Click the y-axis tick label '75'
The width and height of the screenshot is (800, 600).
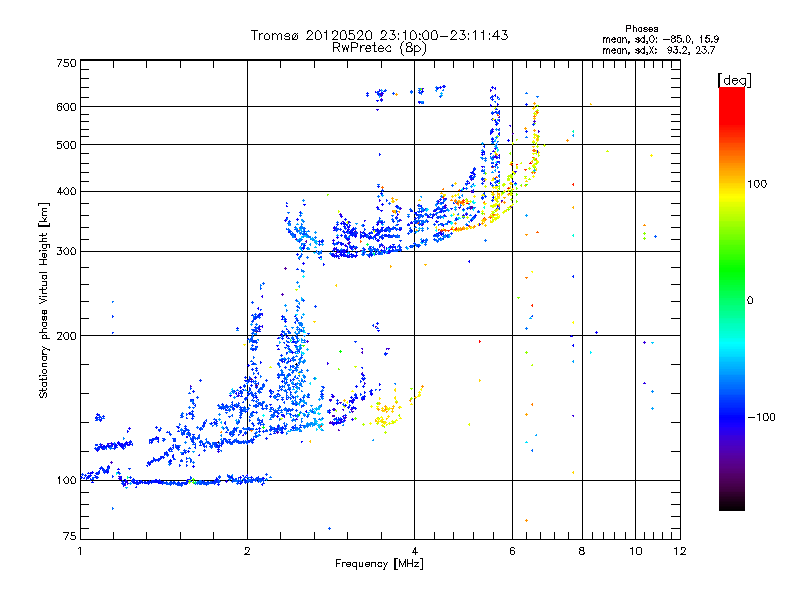pyautogui.click(x=70, y=536)
